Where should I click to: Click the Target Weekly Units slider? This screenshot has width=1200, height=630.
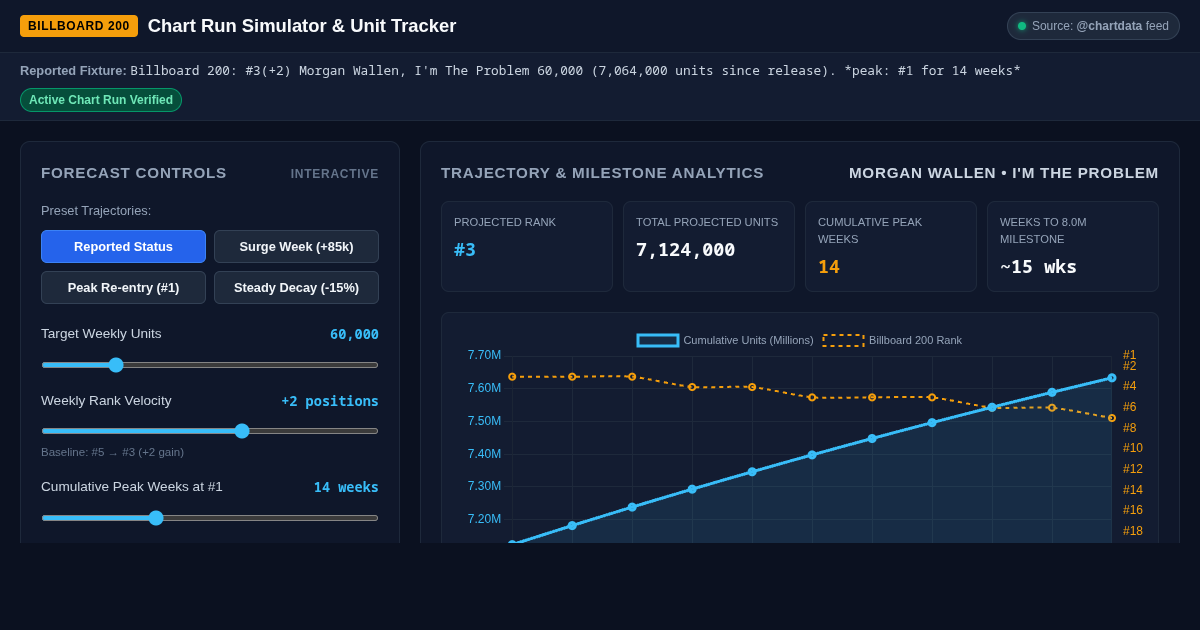210,365
